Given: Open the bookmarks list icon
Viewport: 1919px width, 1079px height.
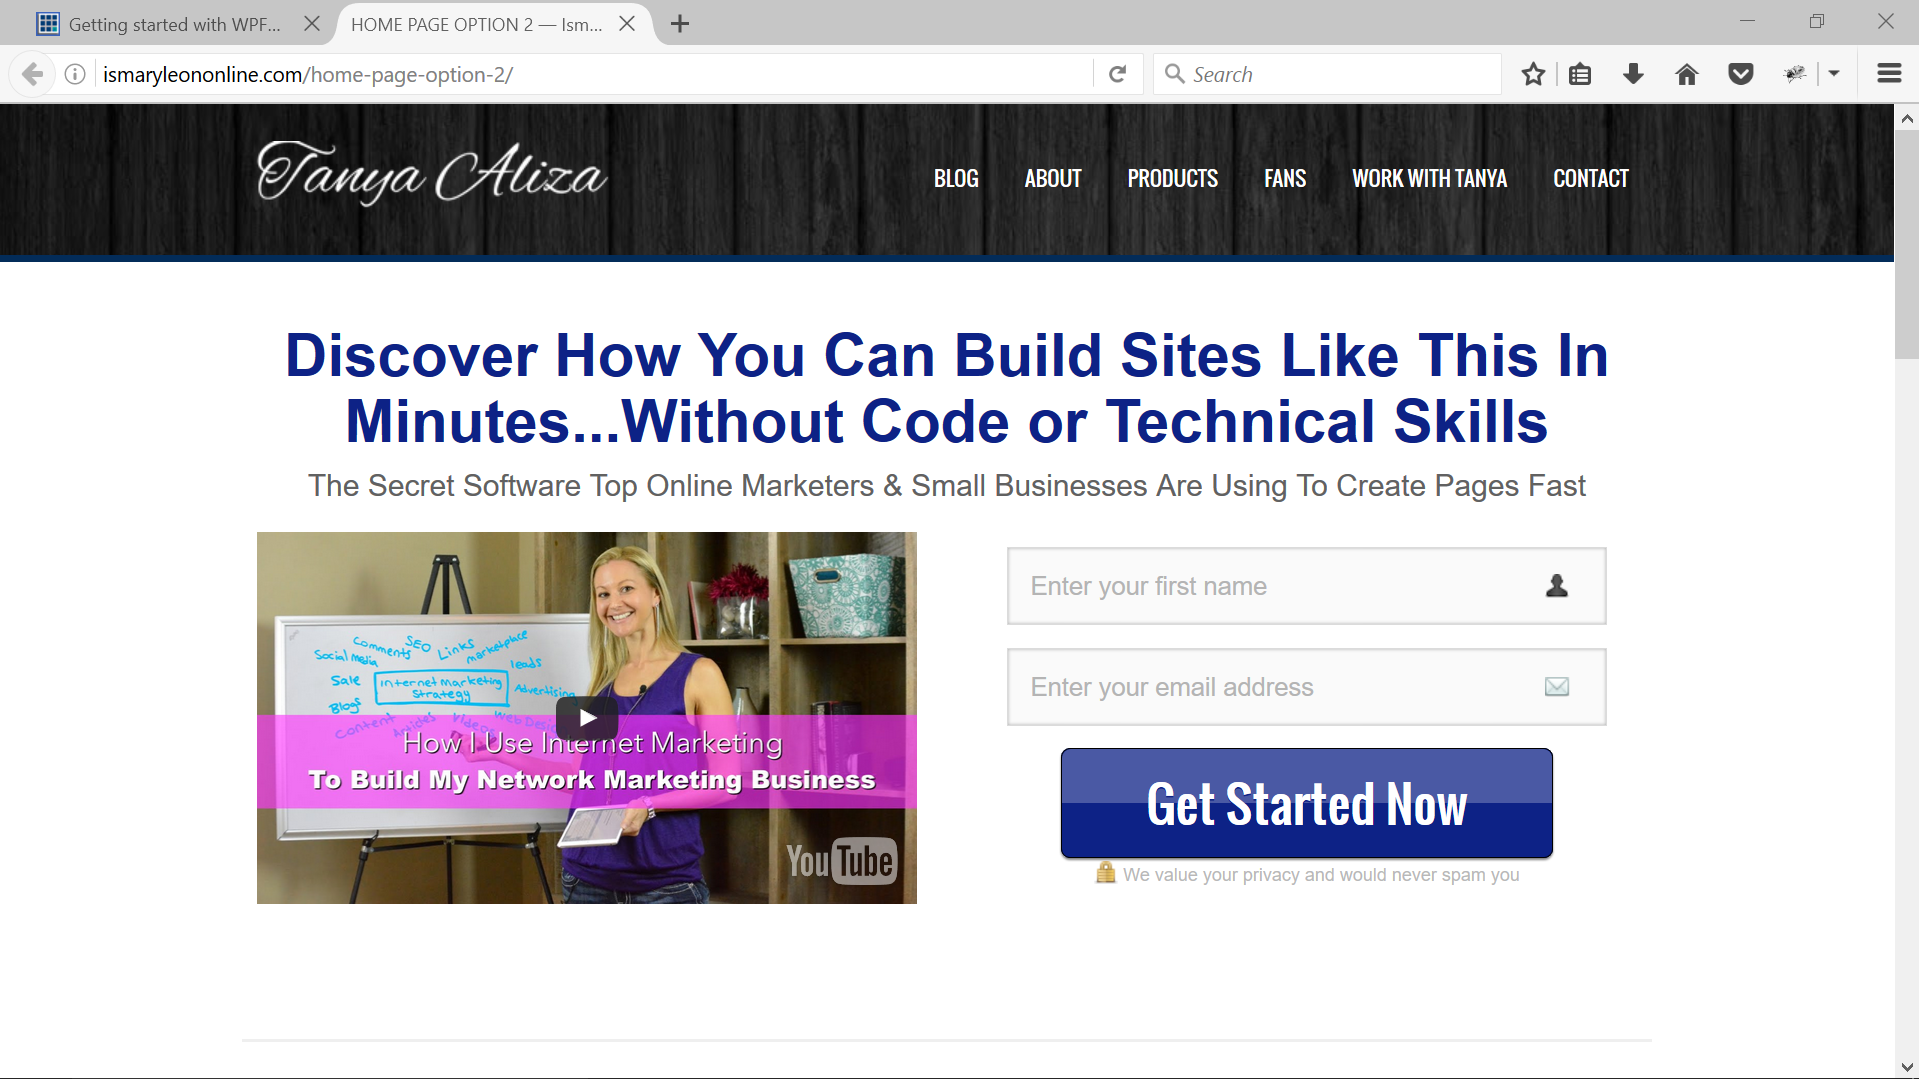Looking at the screenshot, I should pos(1580,74).
